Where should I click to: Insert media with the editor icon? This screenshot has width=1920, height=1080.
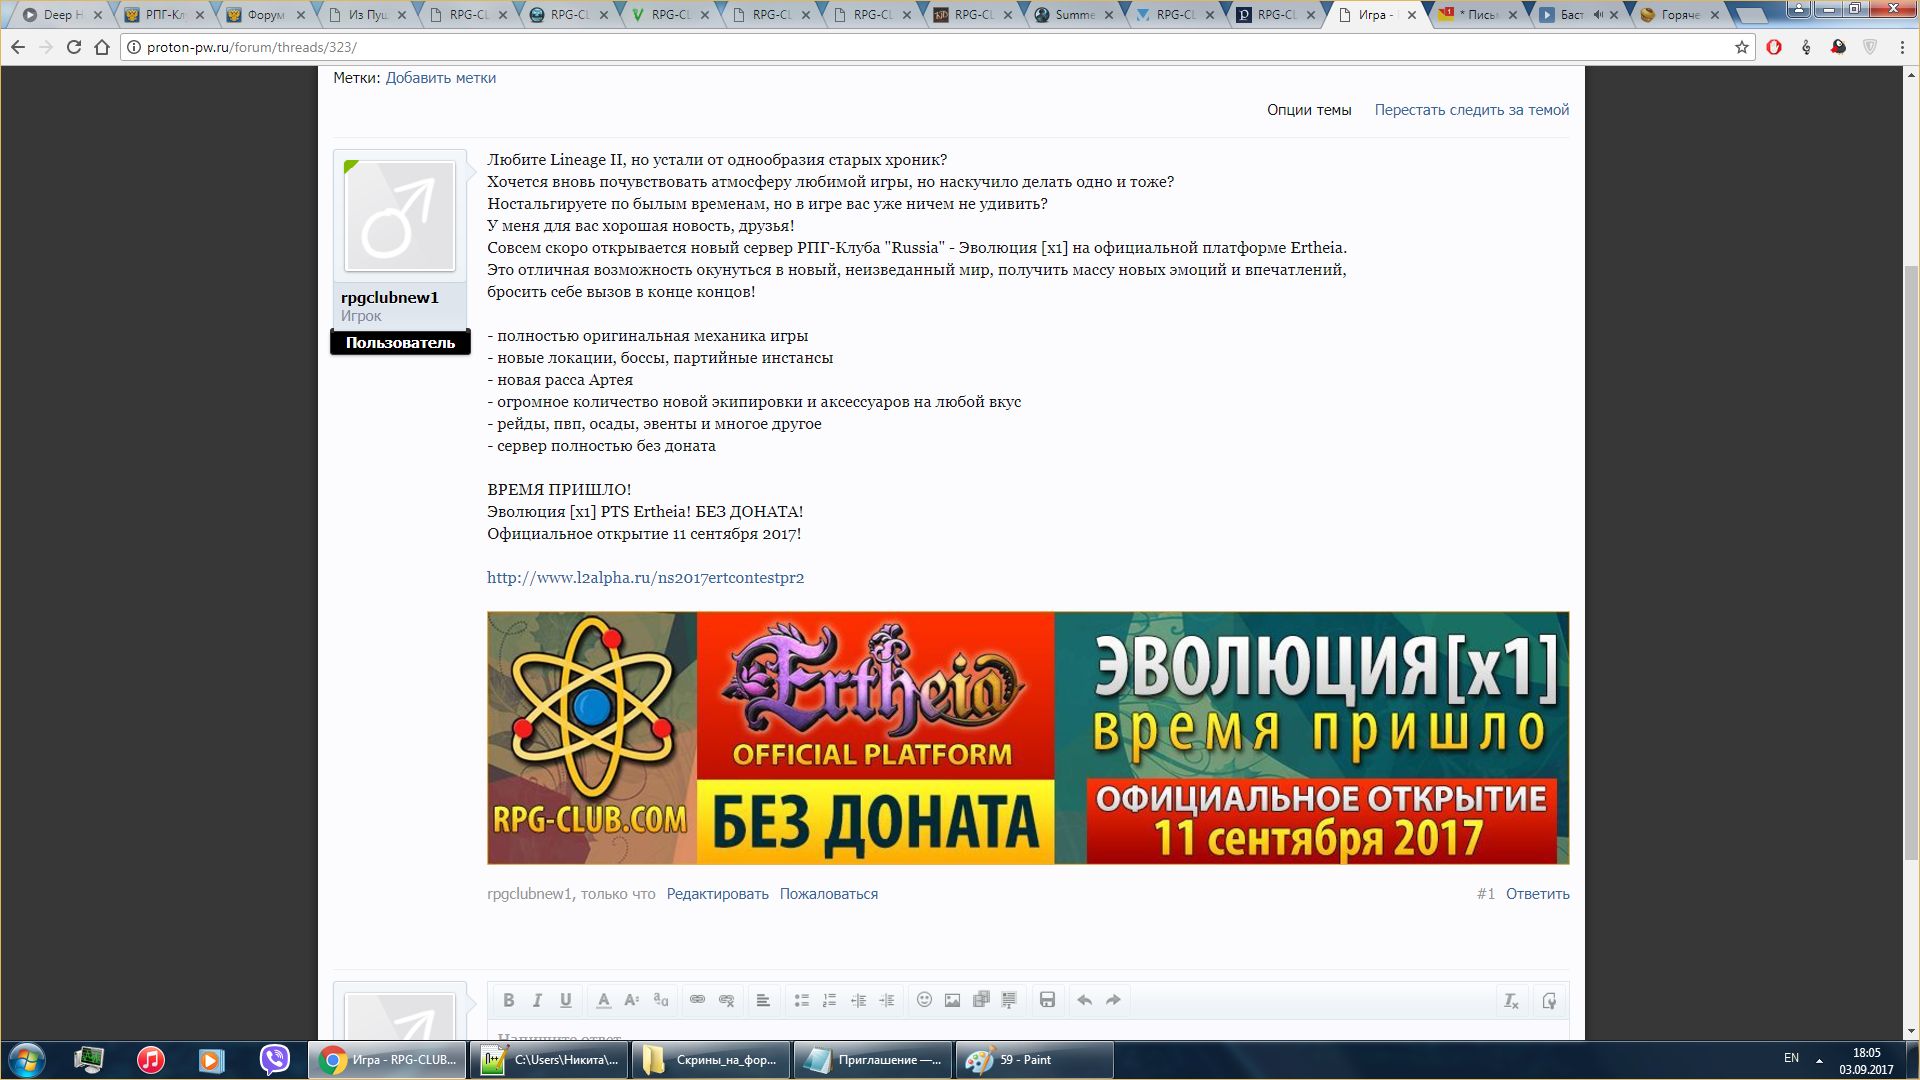981,1000
